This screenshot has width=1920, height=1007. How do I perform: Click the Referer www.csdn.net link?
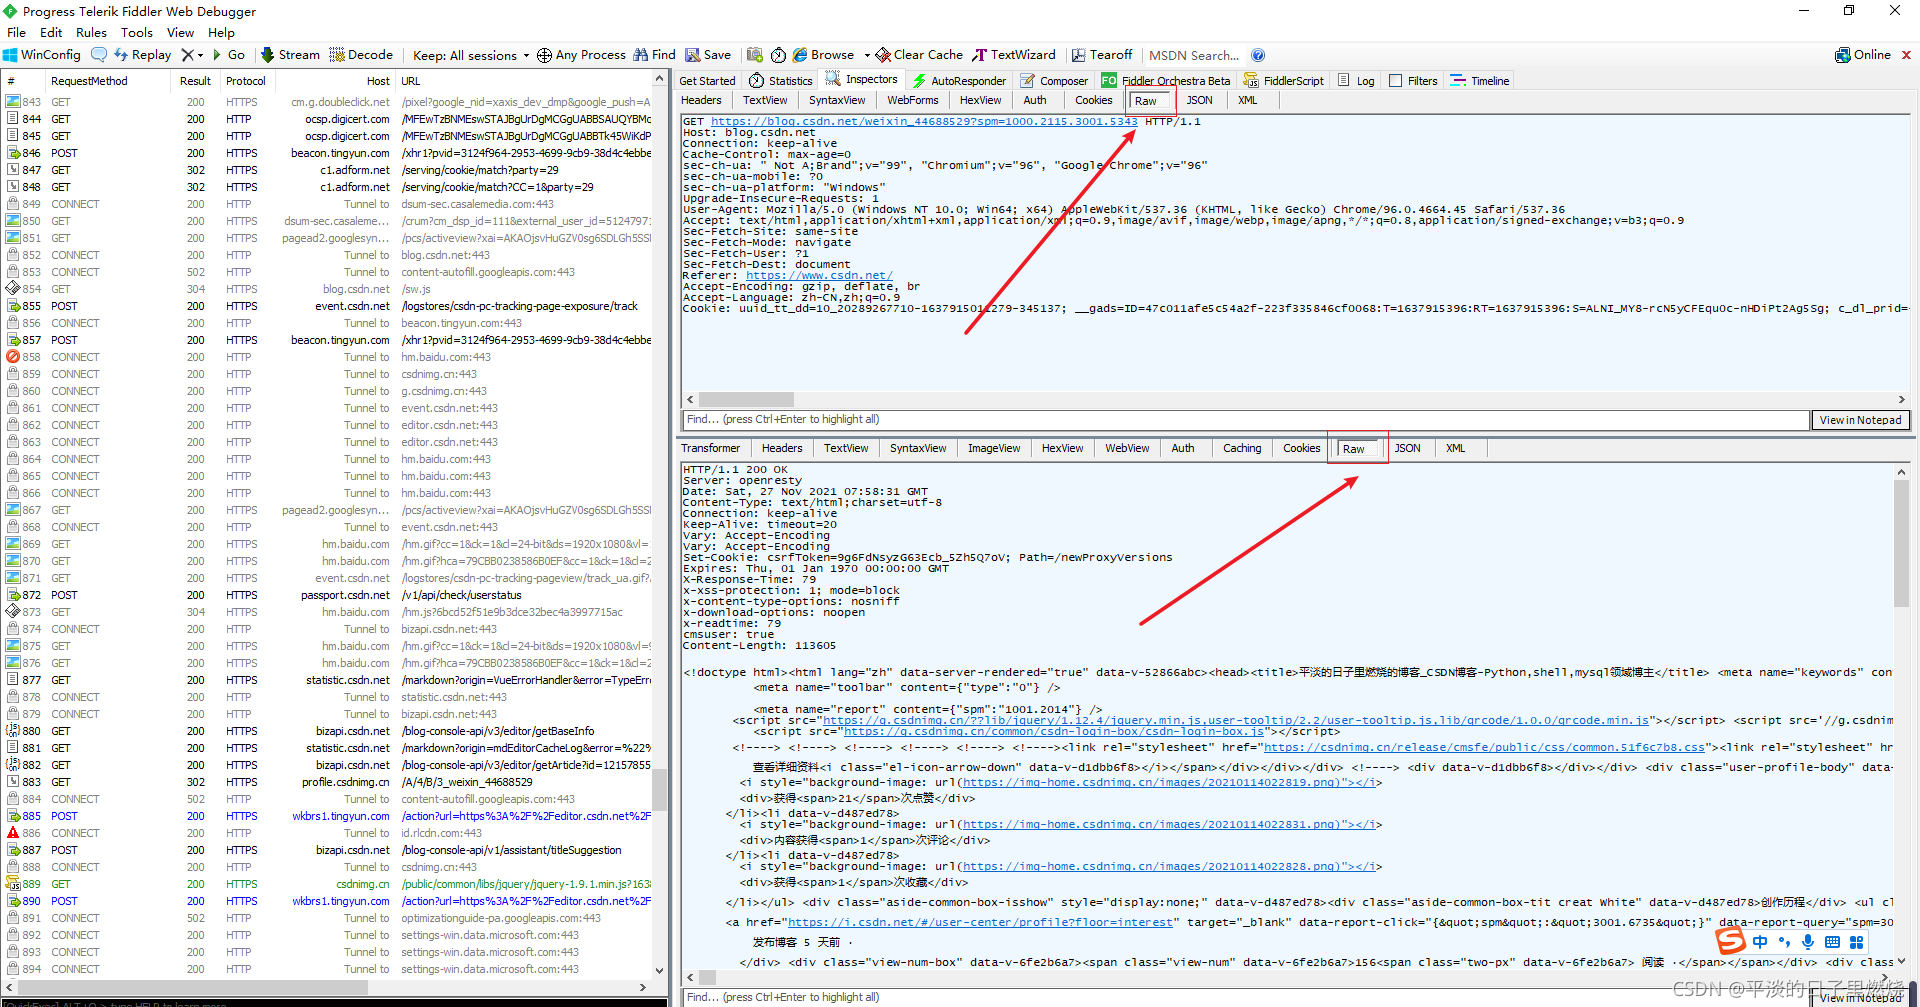819,275
